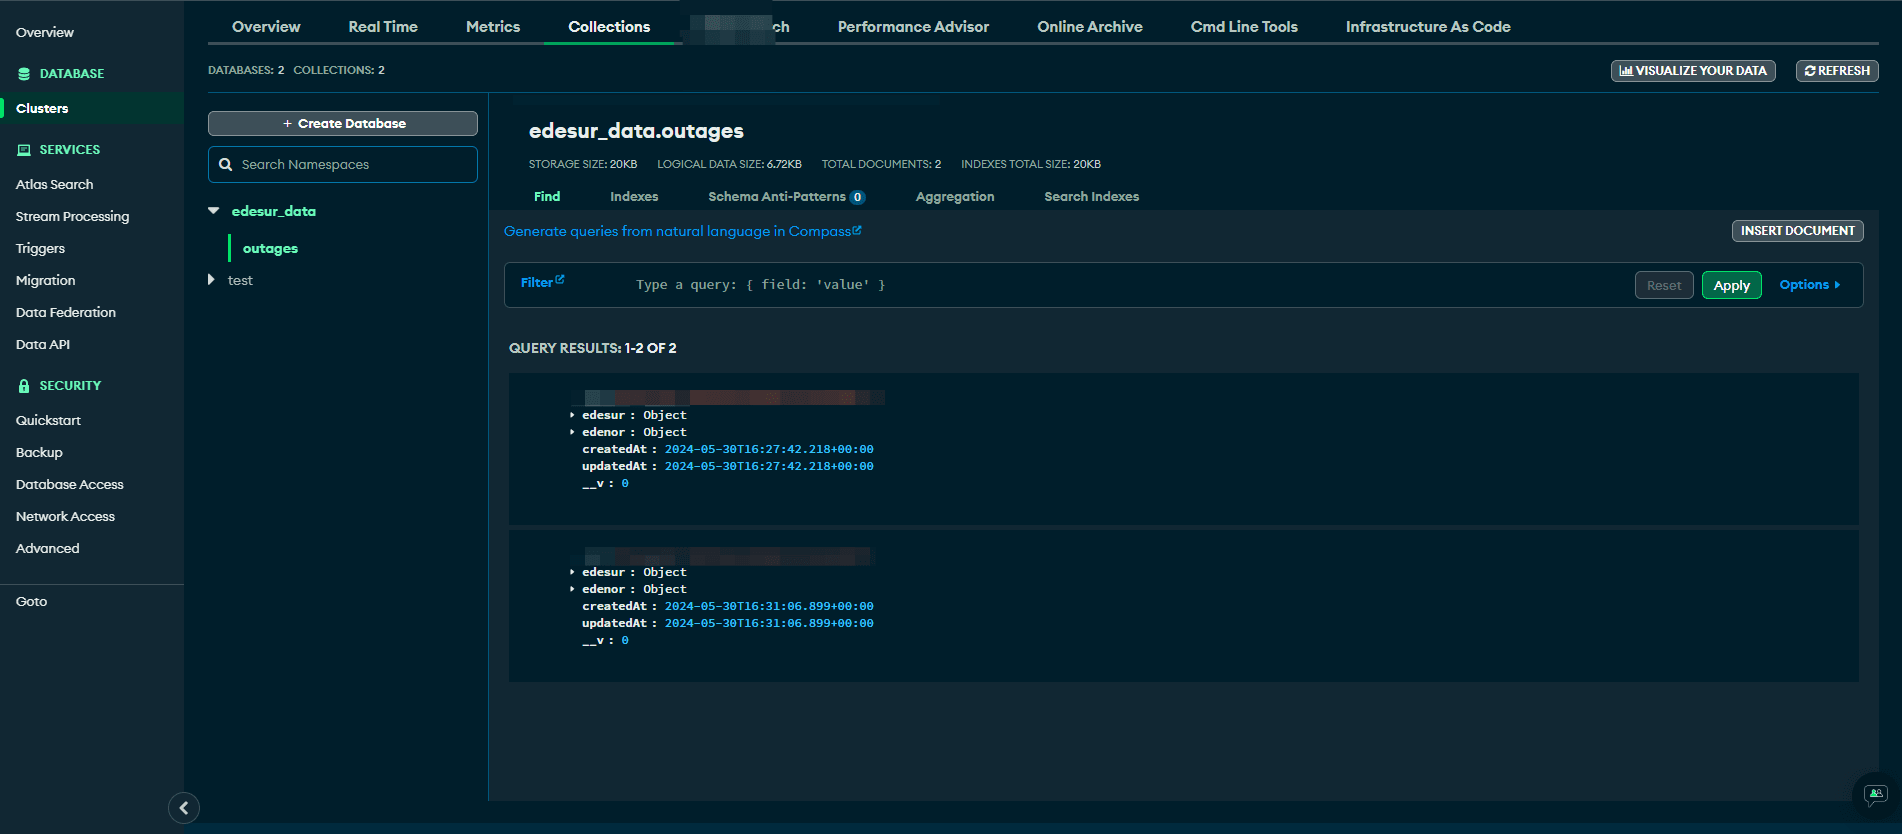This screenshot has width=1902, height=834.
Task: Click the QUERY RESULTS: 1-2 OF 2 label
Action: tap(593, 348)
